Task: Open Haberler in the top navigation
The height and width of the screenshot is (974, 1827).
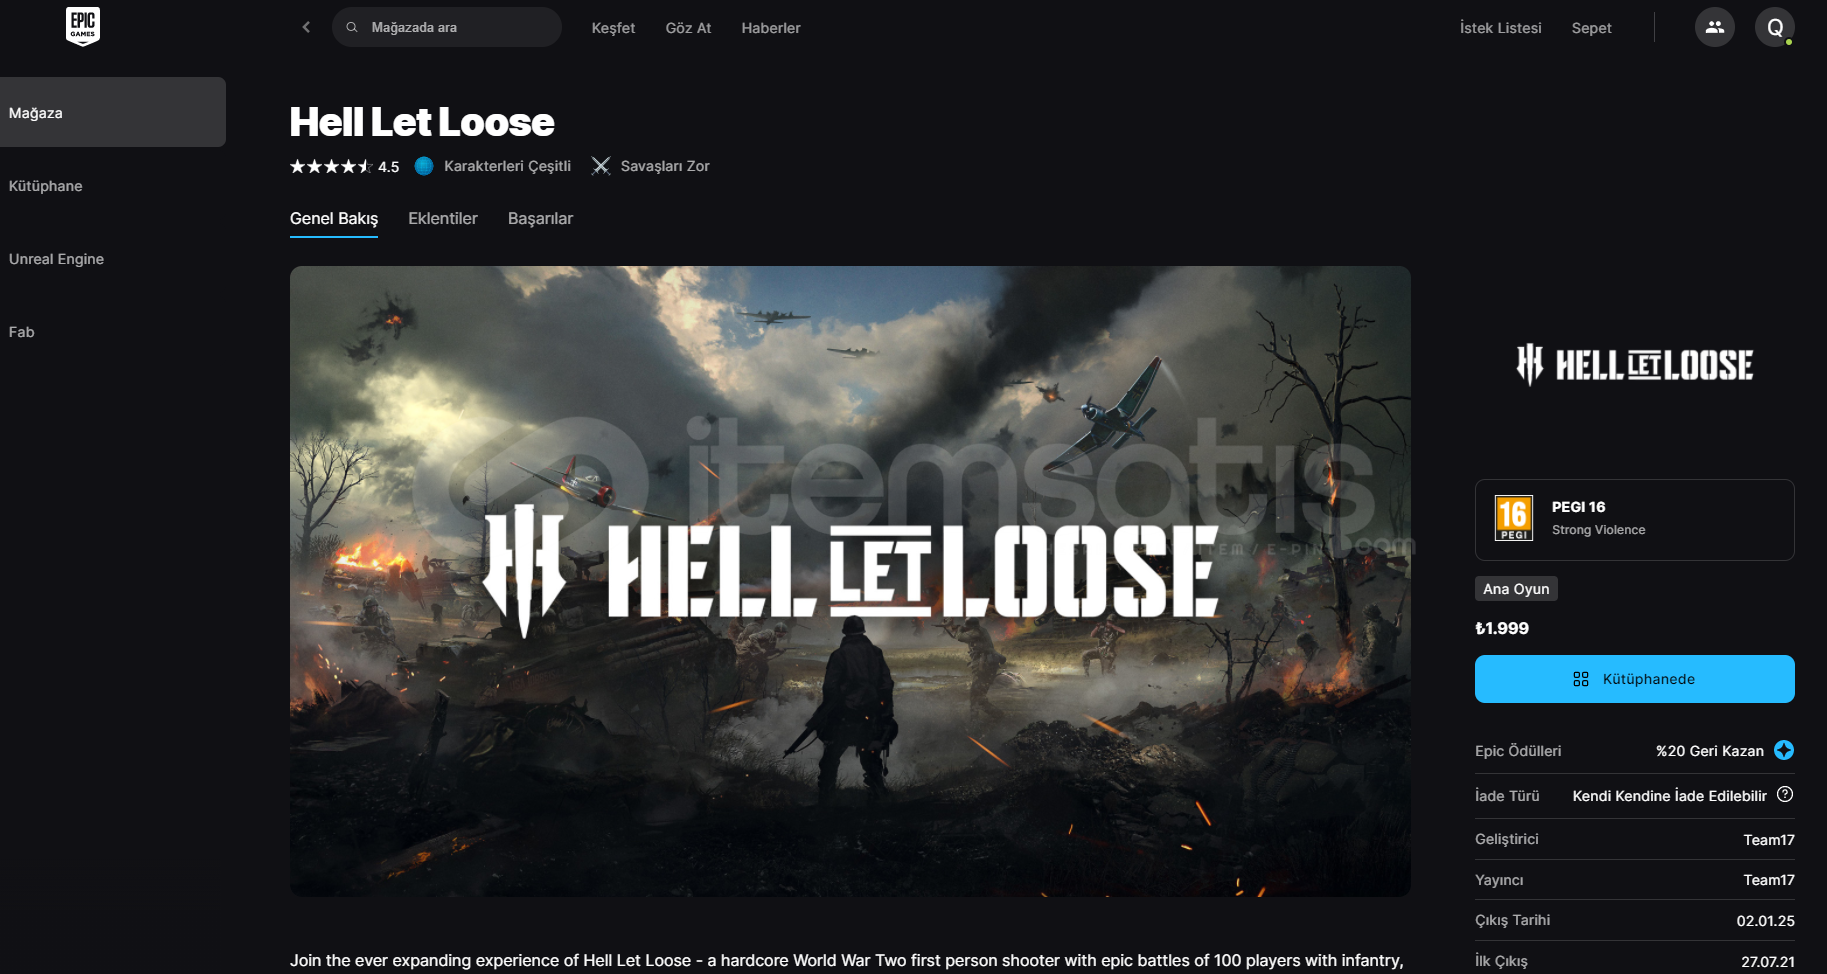Action: click(x=771, y=28)
